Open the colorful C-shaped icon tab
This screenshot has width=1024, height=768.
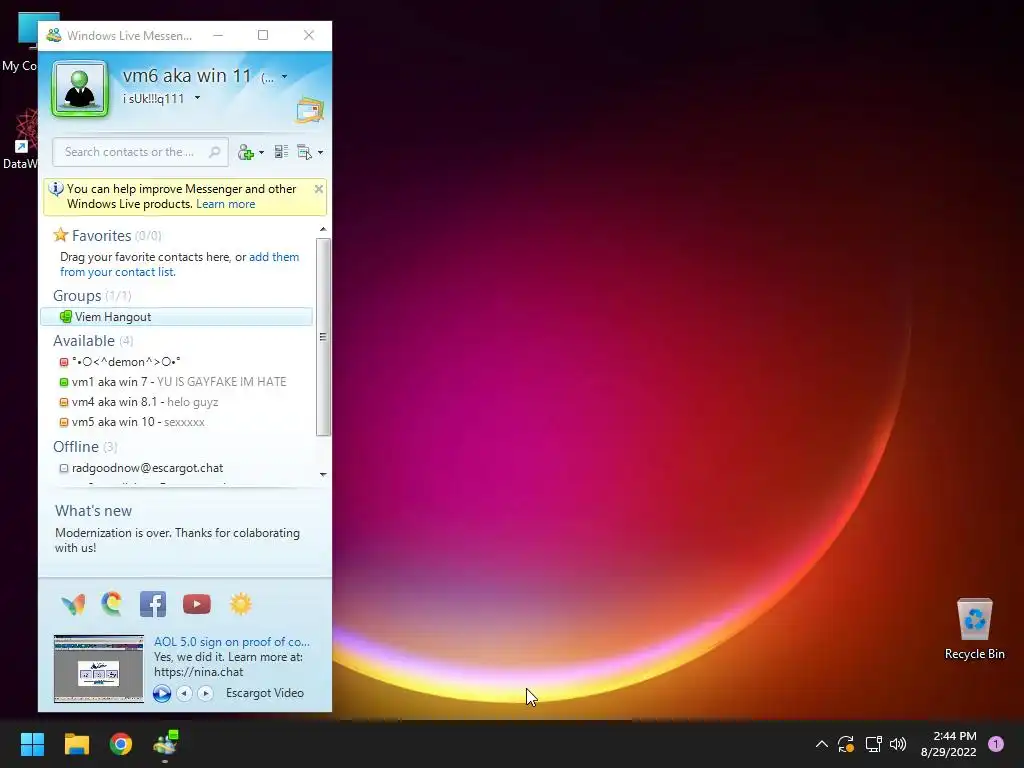click(112, 603)
